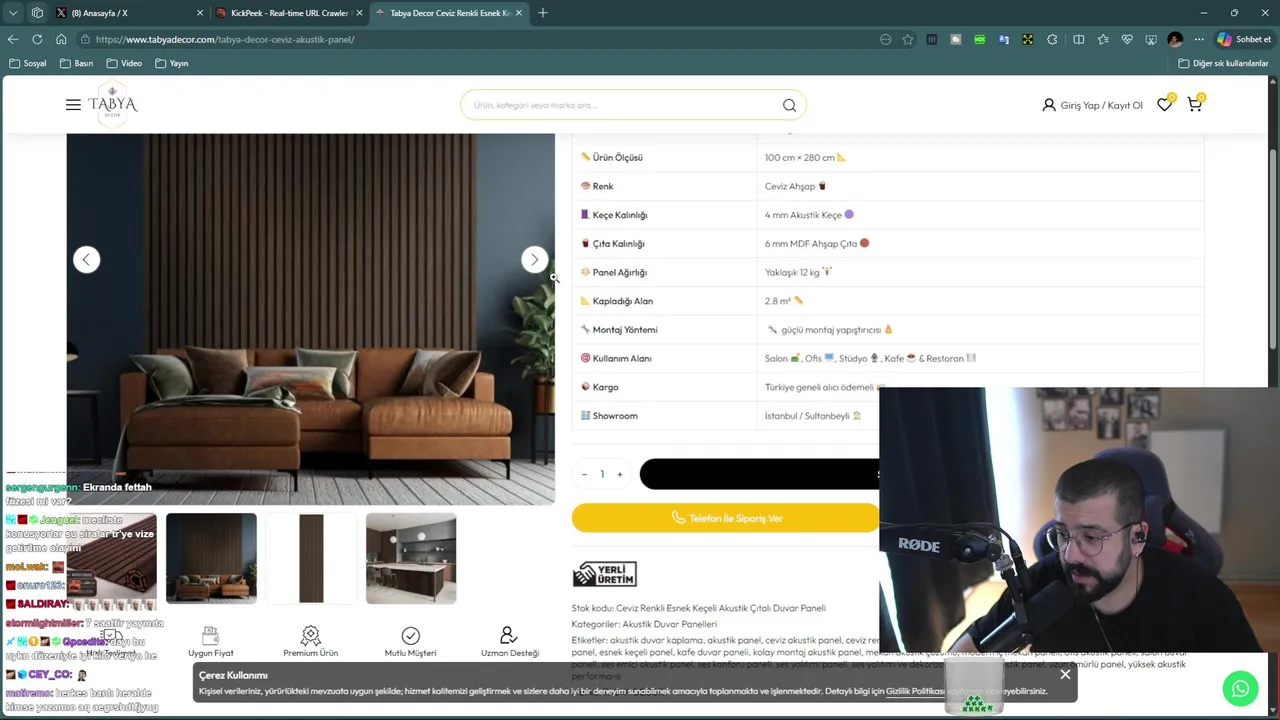Select the single panel strip thumbnail

tap(311, 558)
